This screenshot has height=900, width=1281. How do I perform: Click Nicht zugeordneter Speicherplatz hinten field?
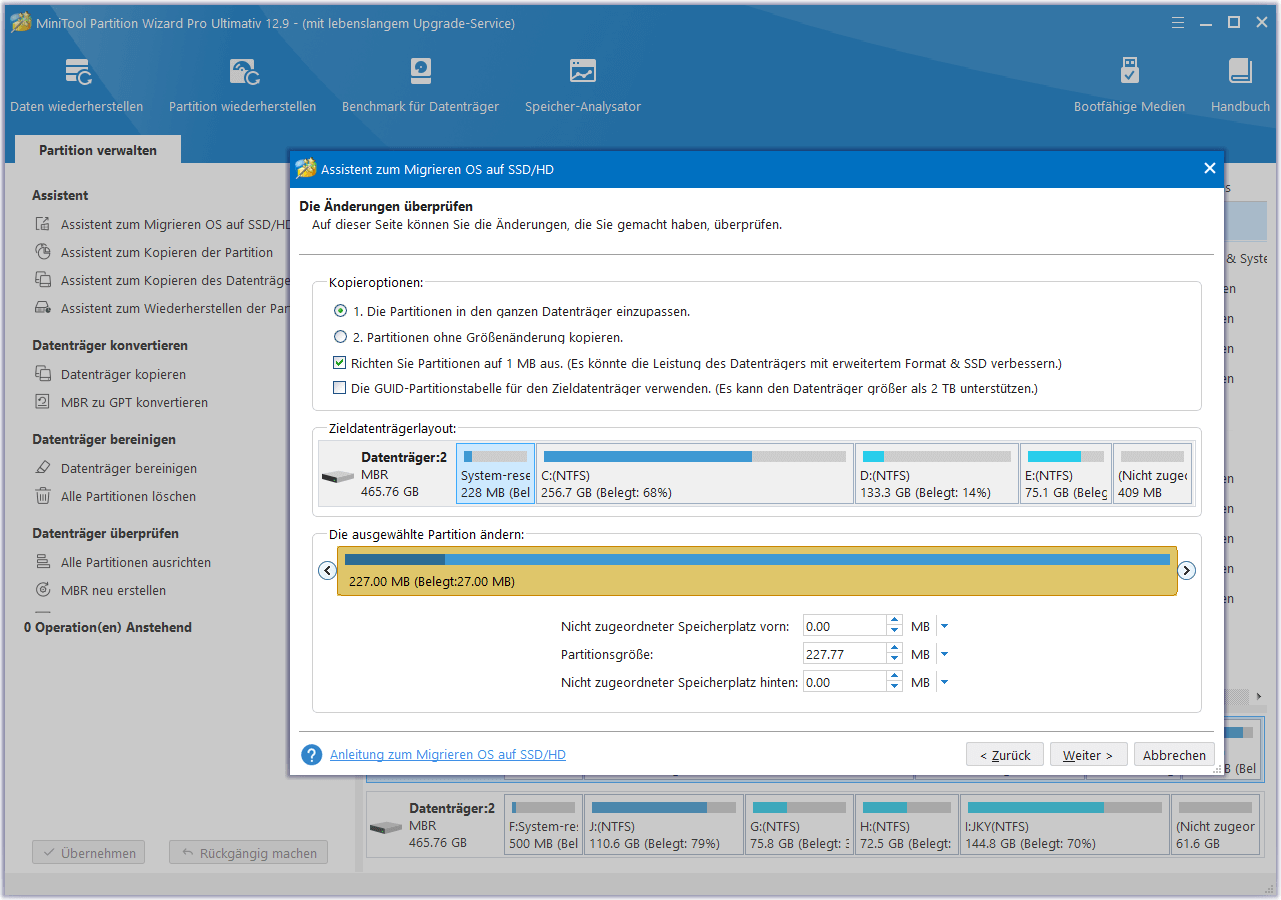(845, 682)
